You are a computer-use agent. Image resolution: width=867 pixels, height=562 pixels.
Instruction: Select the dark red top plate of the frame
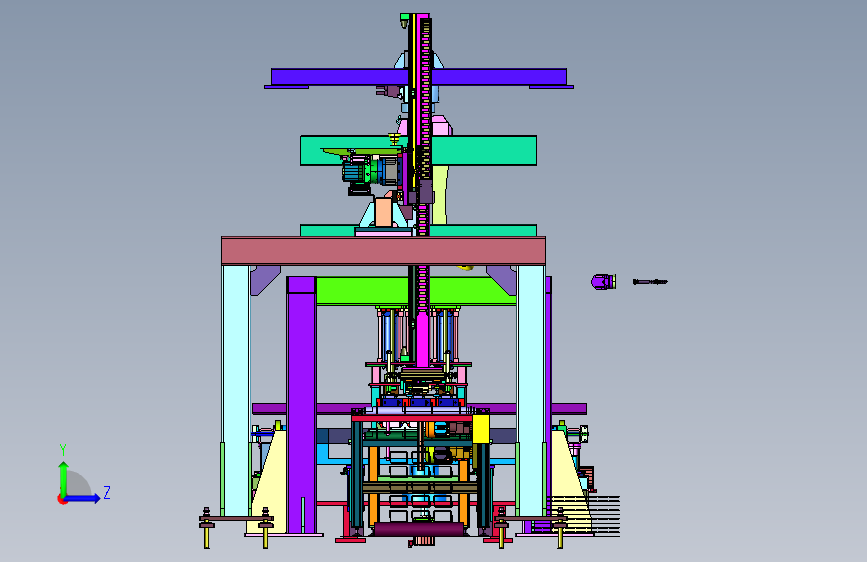click(383, 251)
